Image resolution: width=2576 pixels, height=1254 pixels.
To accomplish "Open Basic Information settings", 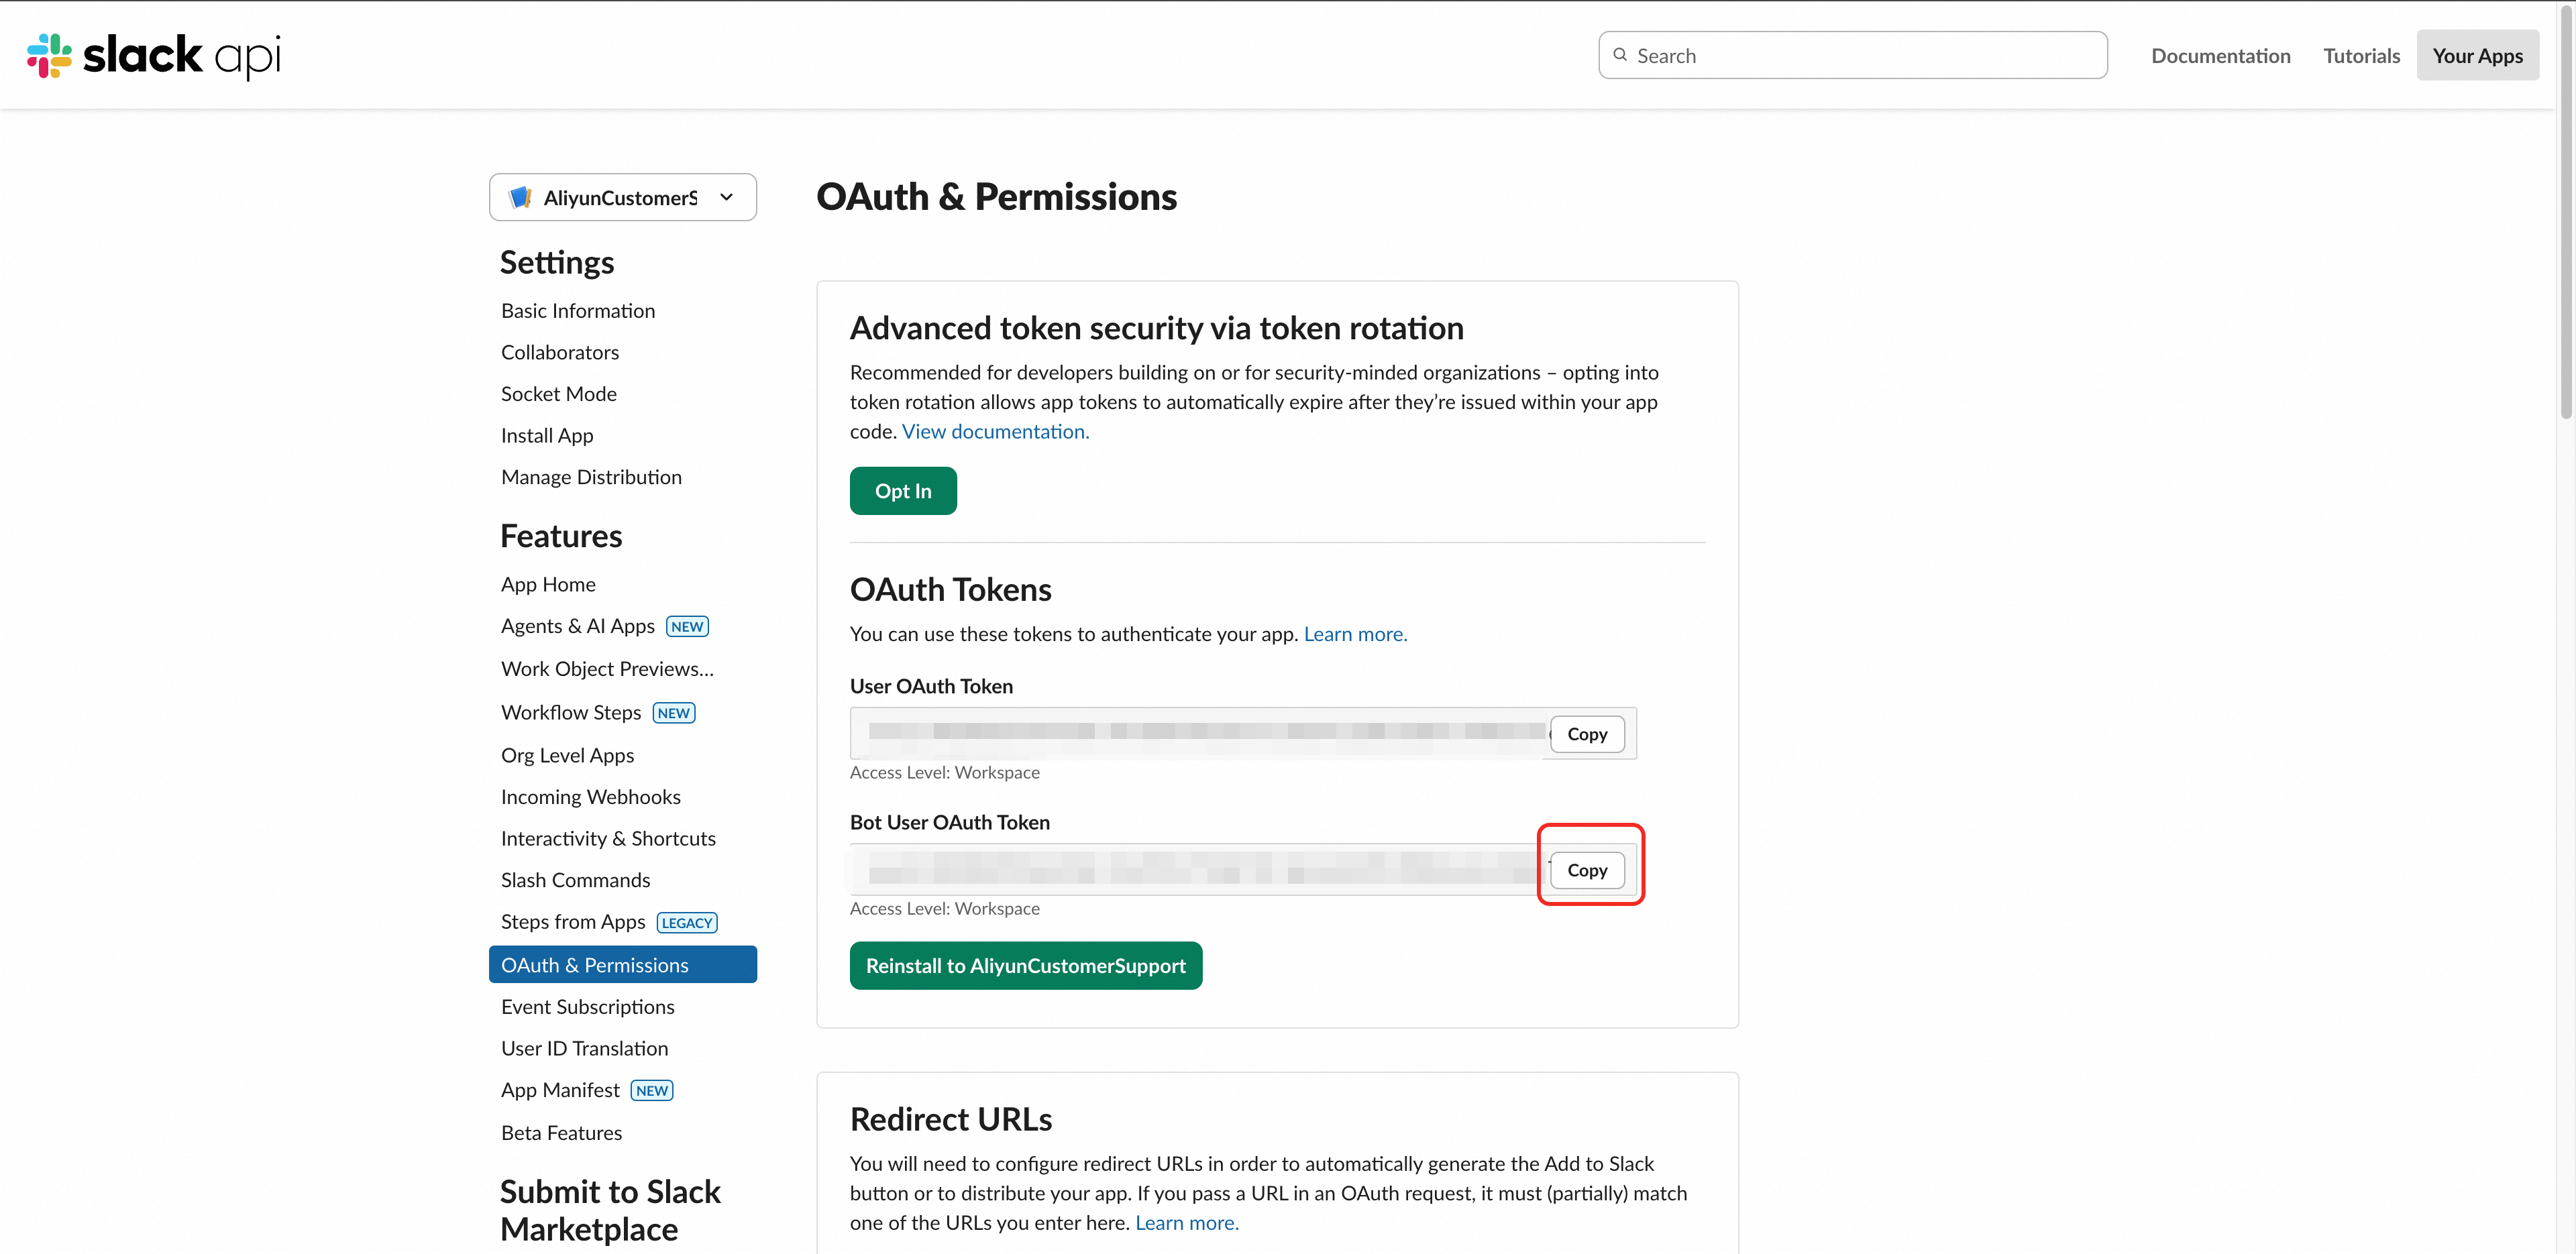I will click(578, 310).
